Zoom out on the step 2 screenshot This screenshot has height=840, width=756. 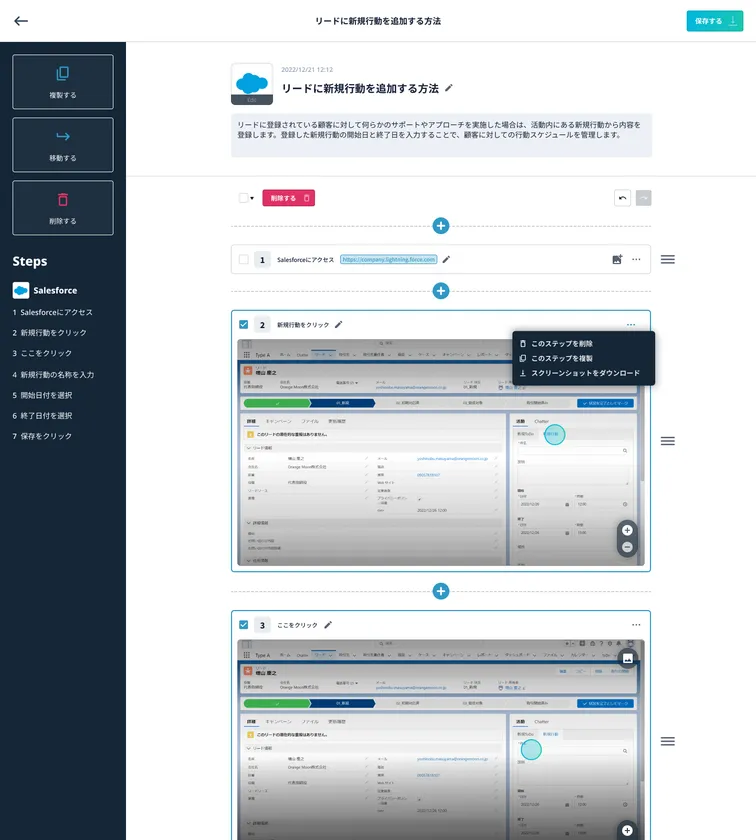(x=627, y=547)
